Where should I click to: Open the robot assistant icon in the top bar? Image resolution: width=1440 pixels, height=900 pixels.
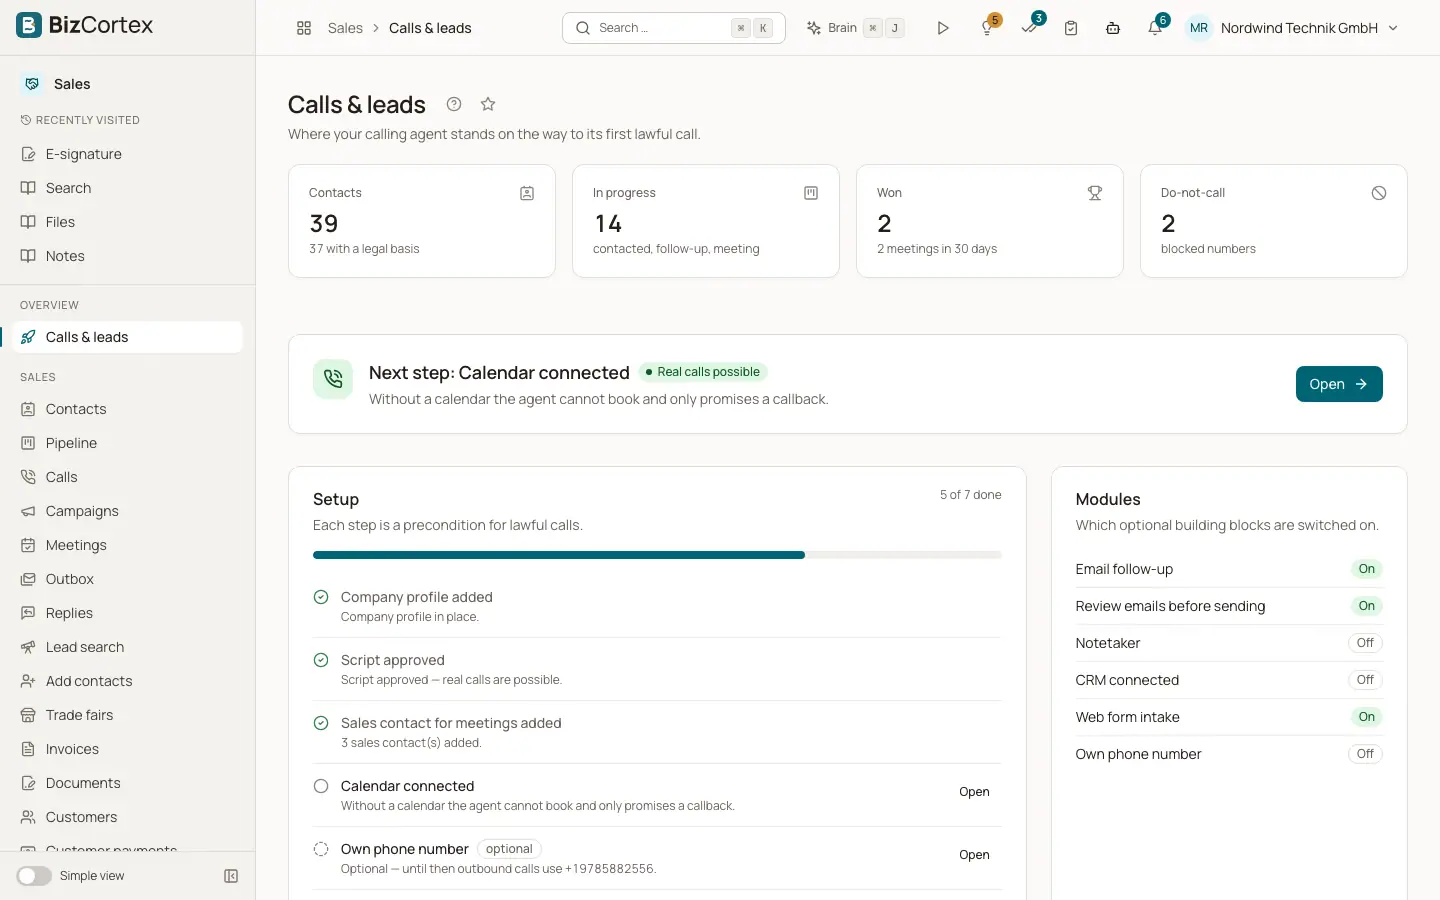(1113, 28)
